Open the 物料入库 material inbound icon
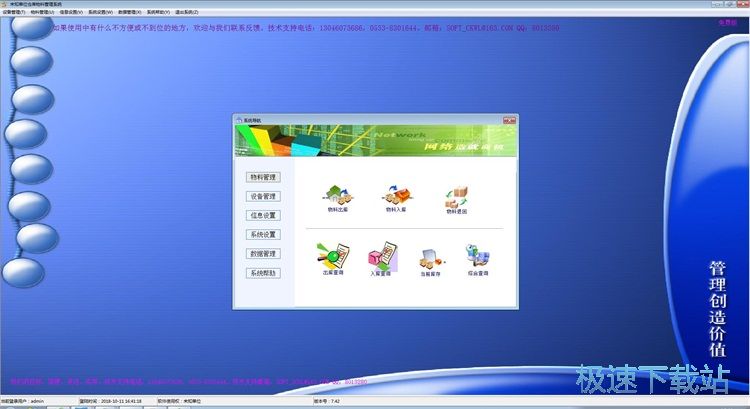750x409 pixels. point(397,199)
